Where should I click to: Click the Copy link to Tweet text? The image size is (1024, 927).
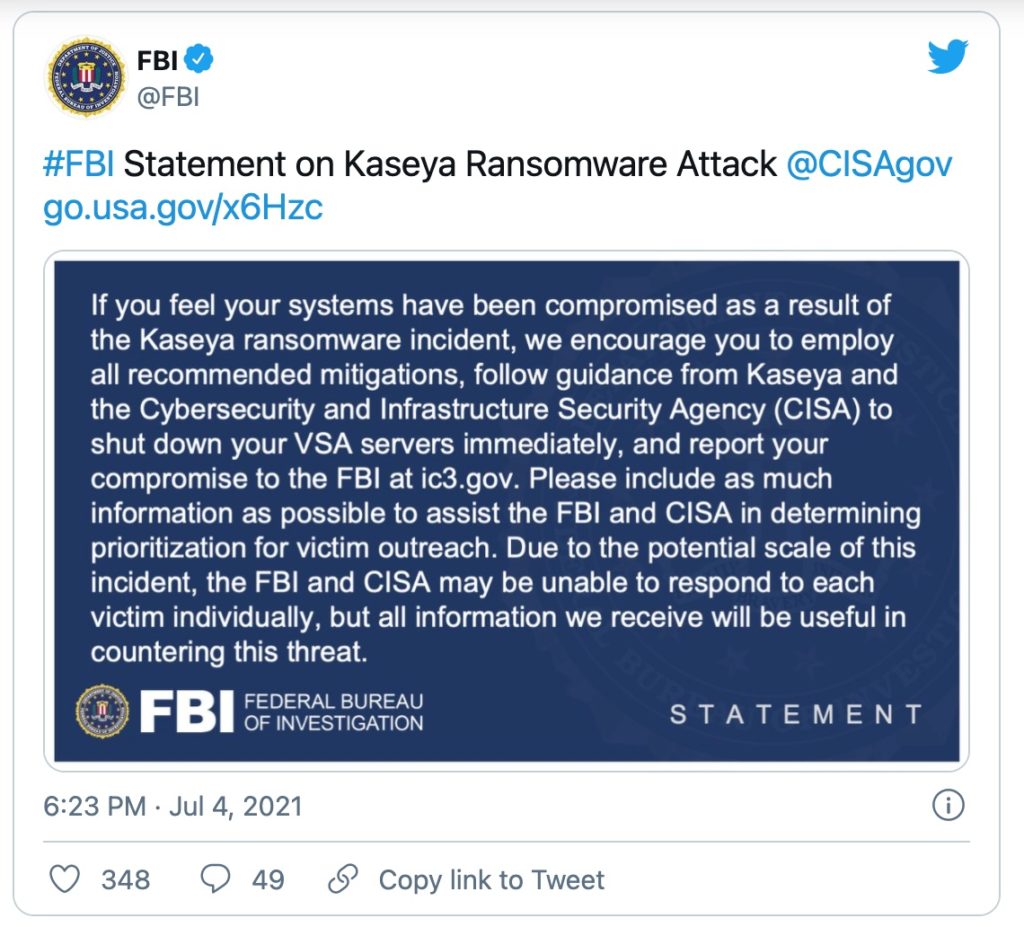coord(491,880)
